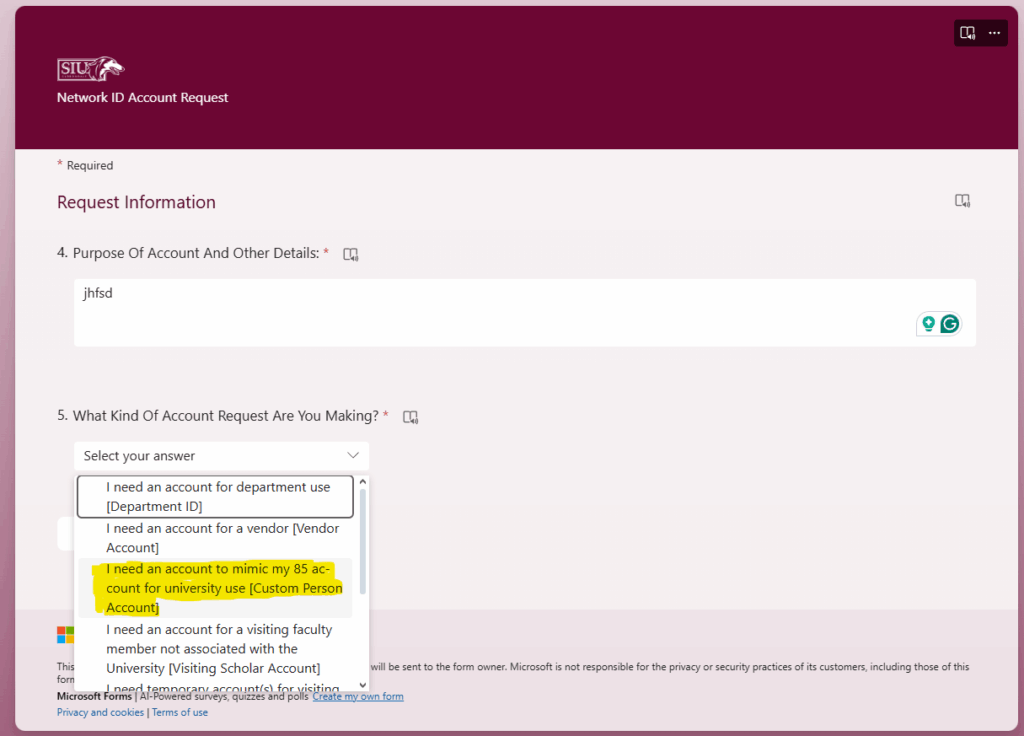Open Immersive Reader in the form header
Screen dimensions: 1024x736
click(x=967, y=33)
